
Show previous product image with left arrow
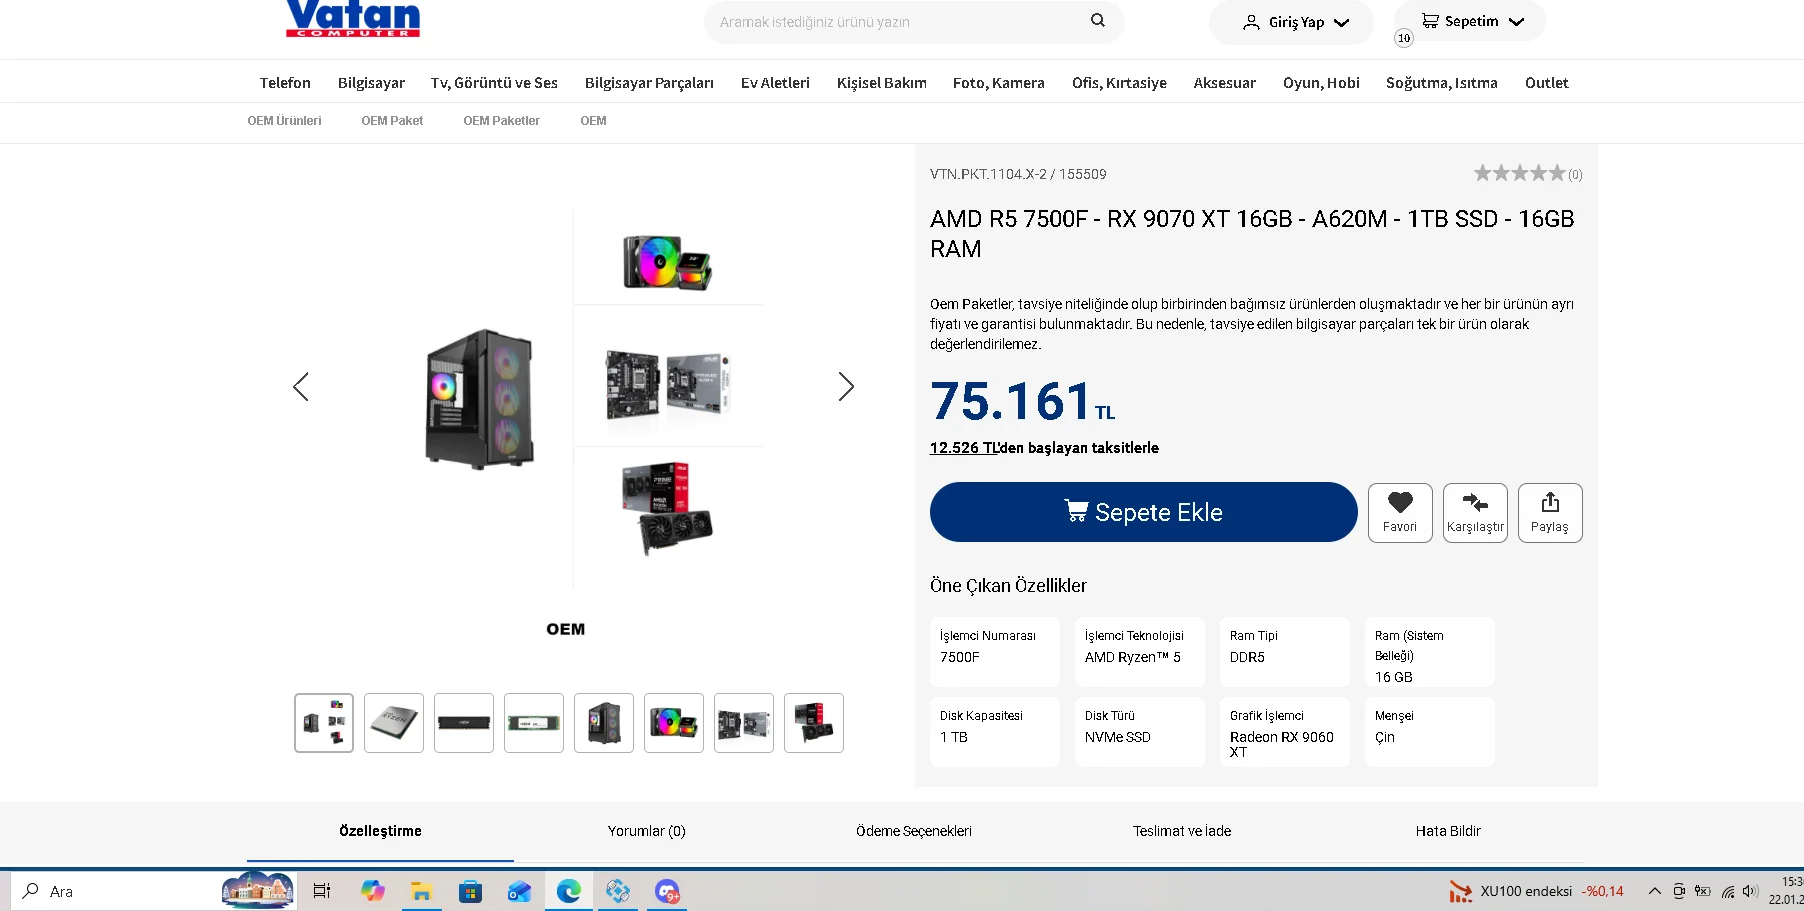301,387
